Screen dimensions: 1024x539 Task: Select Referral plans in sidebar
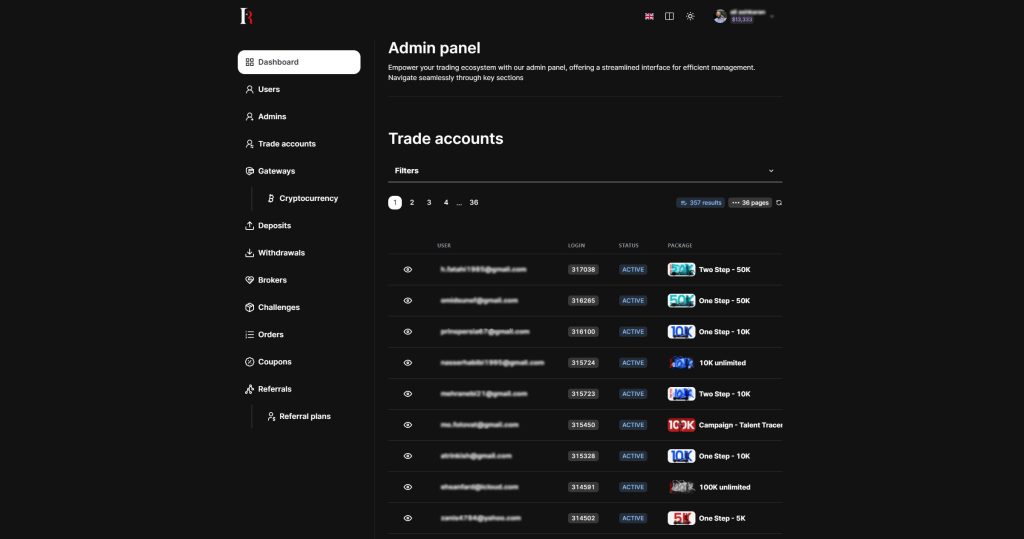point(304,416)
